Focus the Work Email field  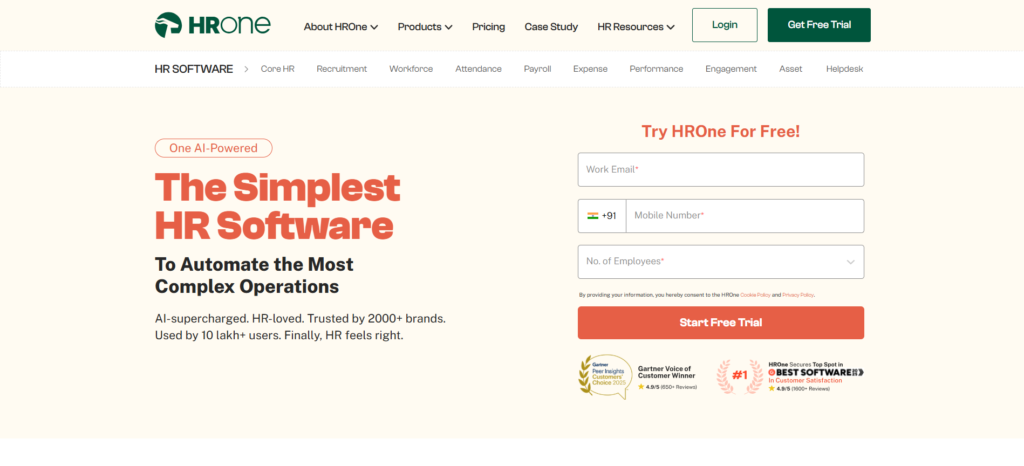(x=720, y=170)
